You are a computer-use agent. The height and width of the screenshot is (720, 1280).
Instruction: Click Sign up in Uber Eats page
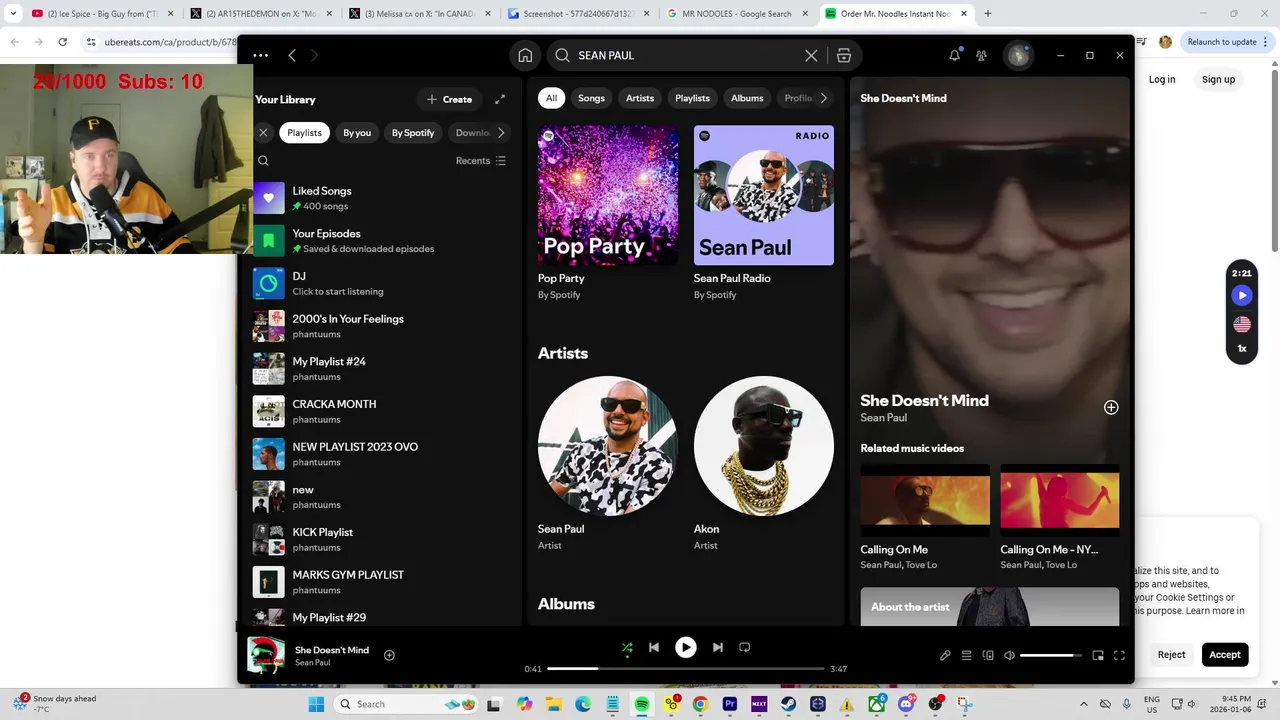point(1218,79)
